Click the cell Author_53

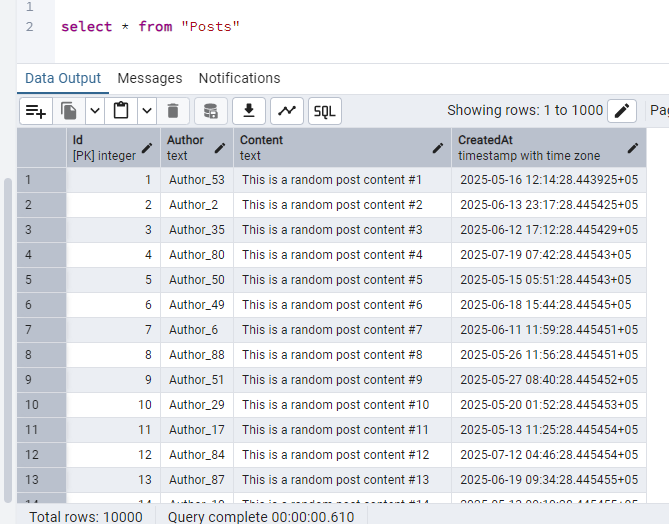pyautogui.click(x=197, y=180)
